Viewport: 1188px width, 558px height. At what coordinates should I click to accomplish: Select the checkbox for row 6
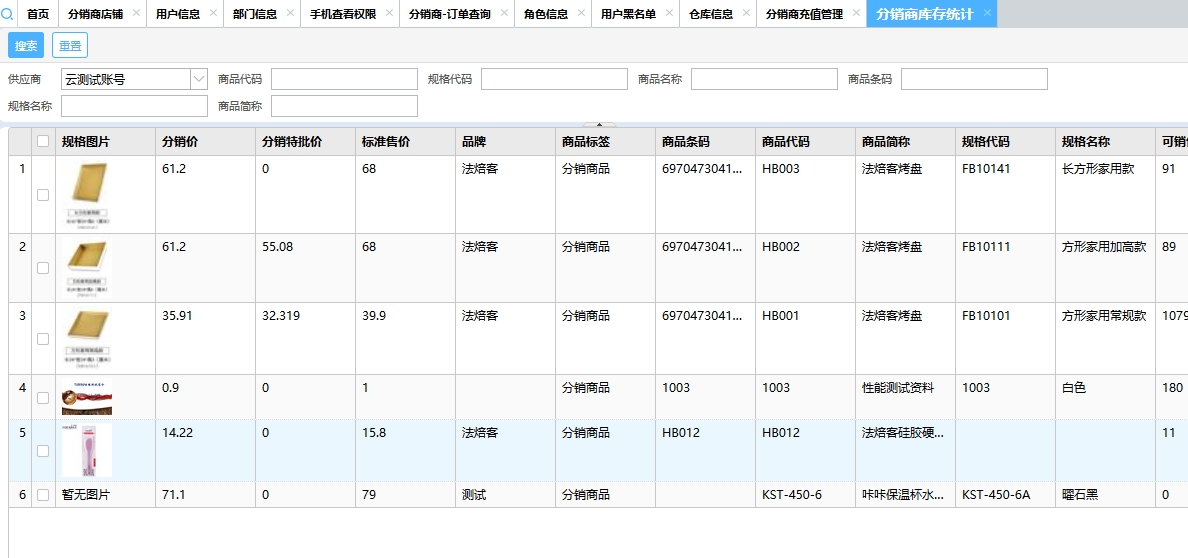click(x=43, y=495)
